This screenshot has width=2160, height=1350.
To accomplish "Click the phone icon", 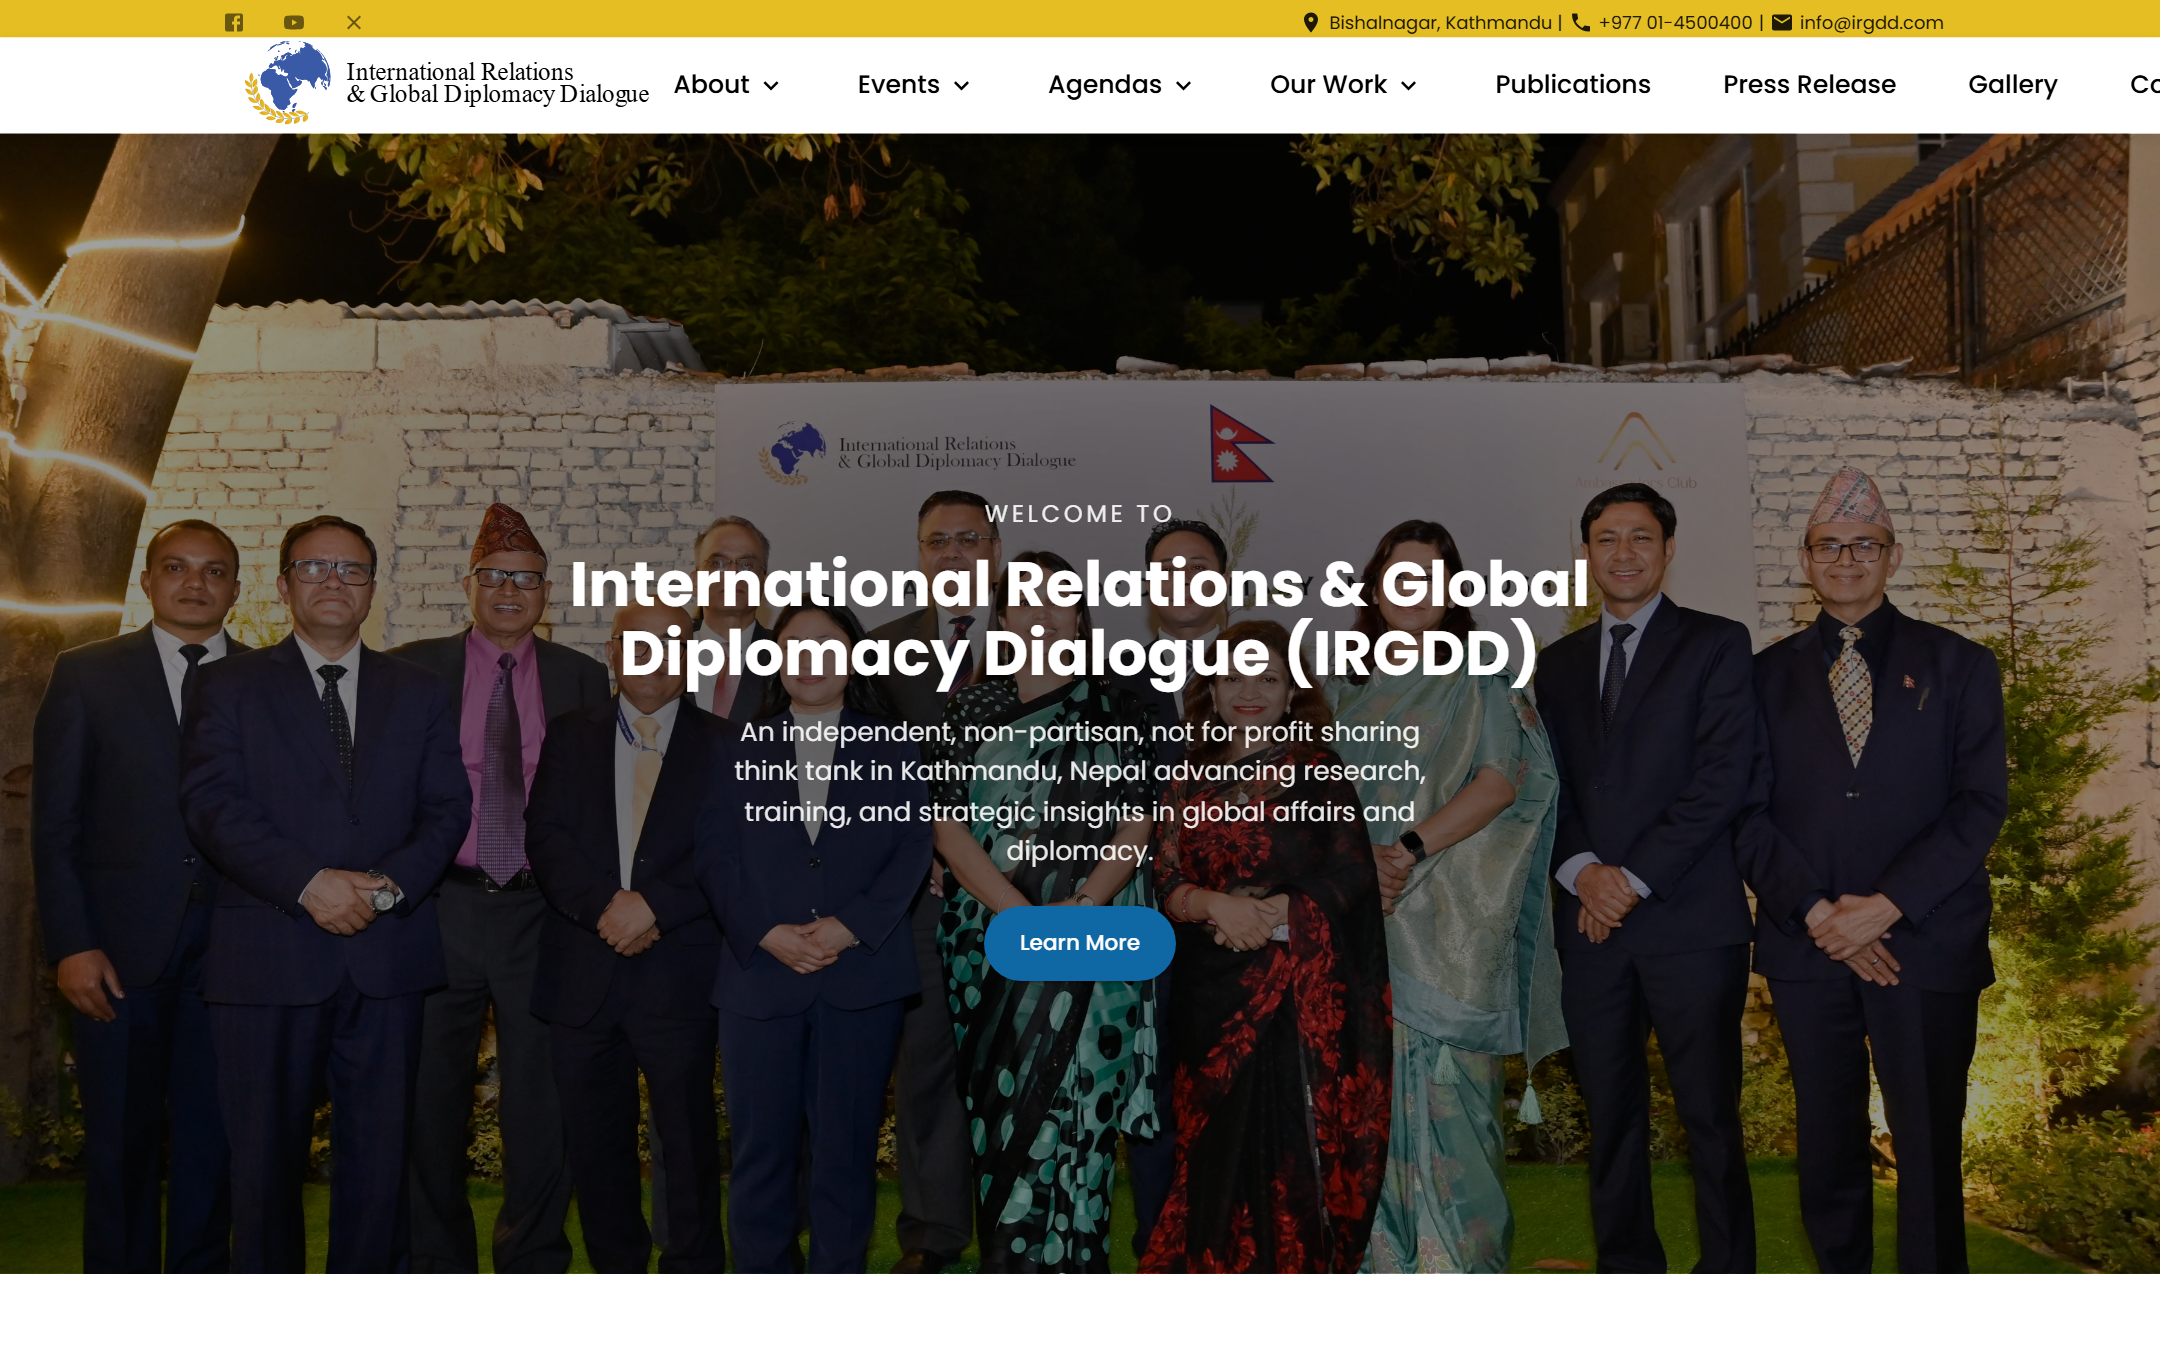I will tap(1581, 22).
